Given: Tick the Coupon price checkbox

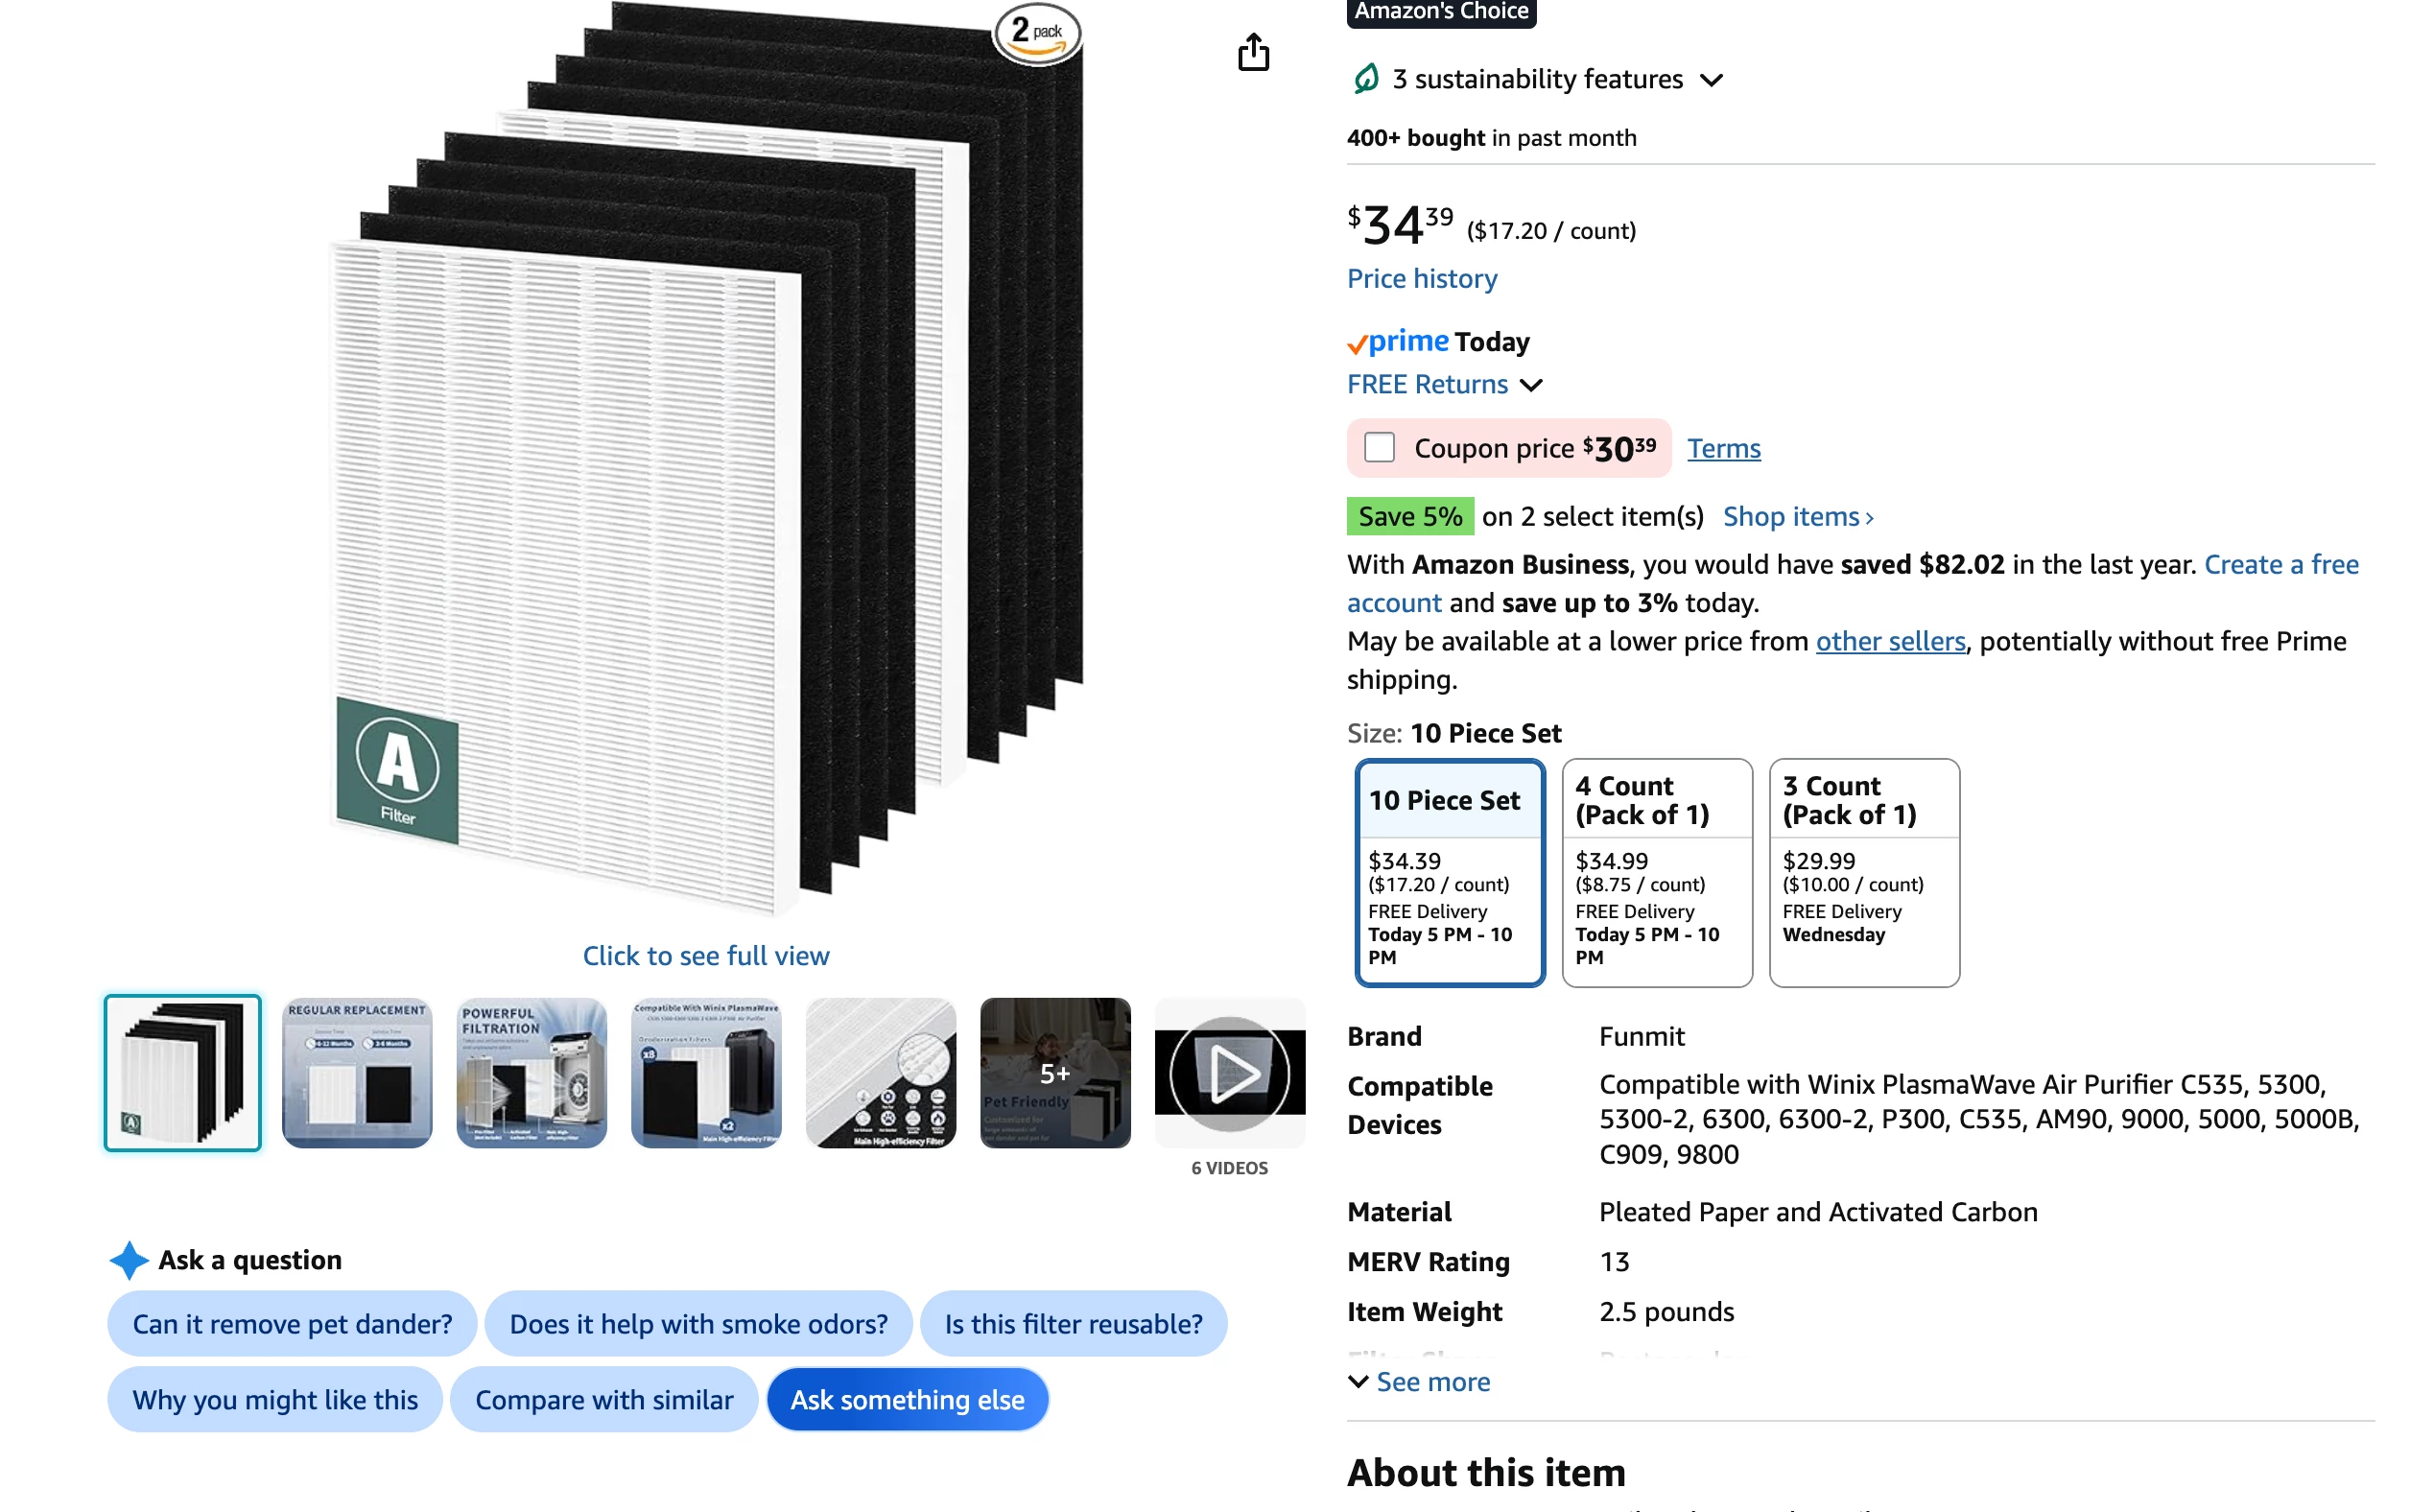Looking at the screenshot, I should click(1379, 447).
